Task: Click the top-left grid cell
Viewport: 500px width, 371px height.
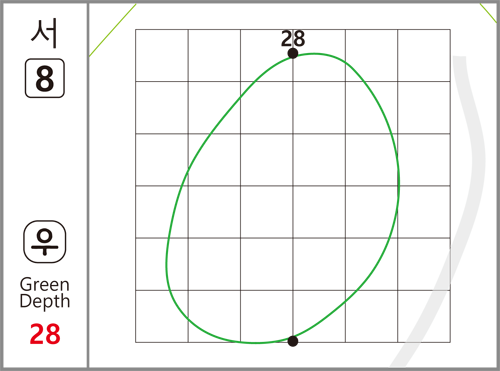Action: coord(162,55)
